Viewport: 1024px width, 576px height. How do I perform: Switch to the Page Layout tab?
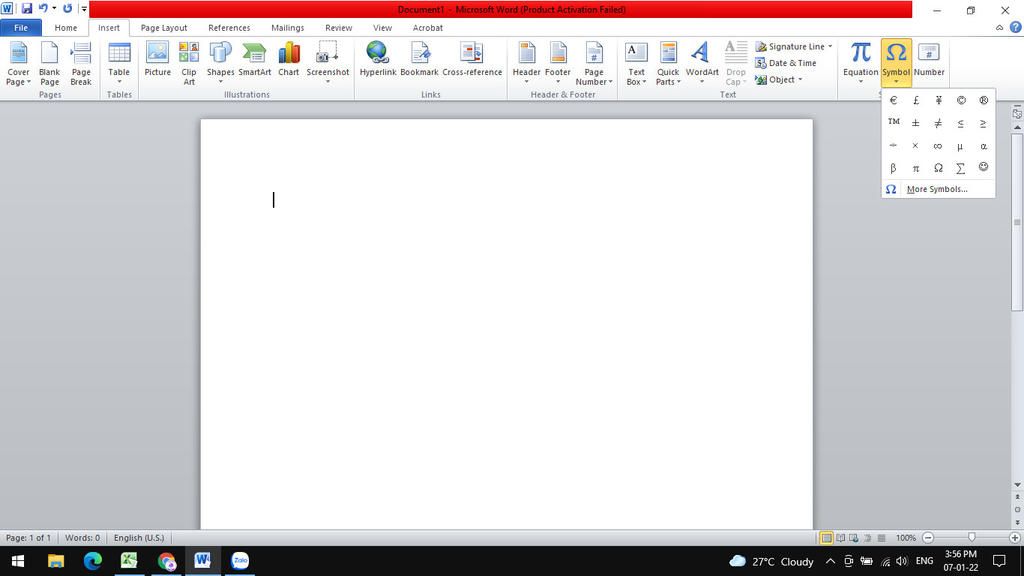pyautogui.click(x=163, y=28)
